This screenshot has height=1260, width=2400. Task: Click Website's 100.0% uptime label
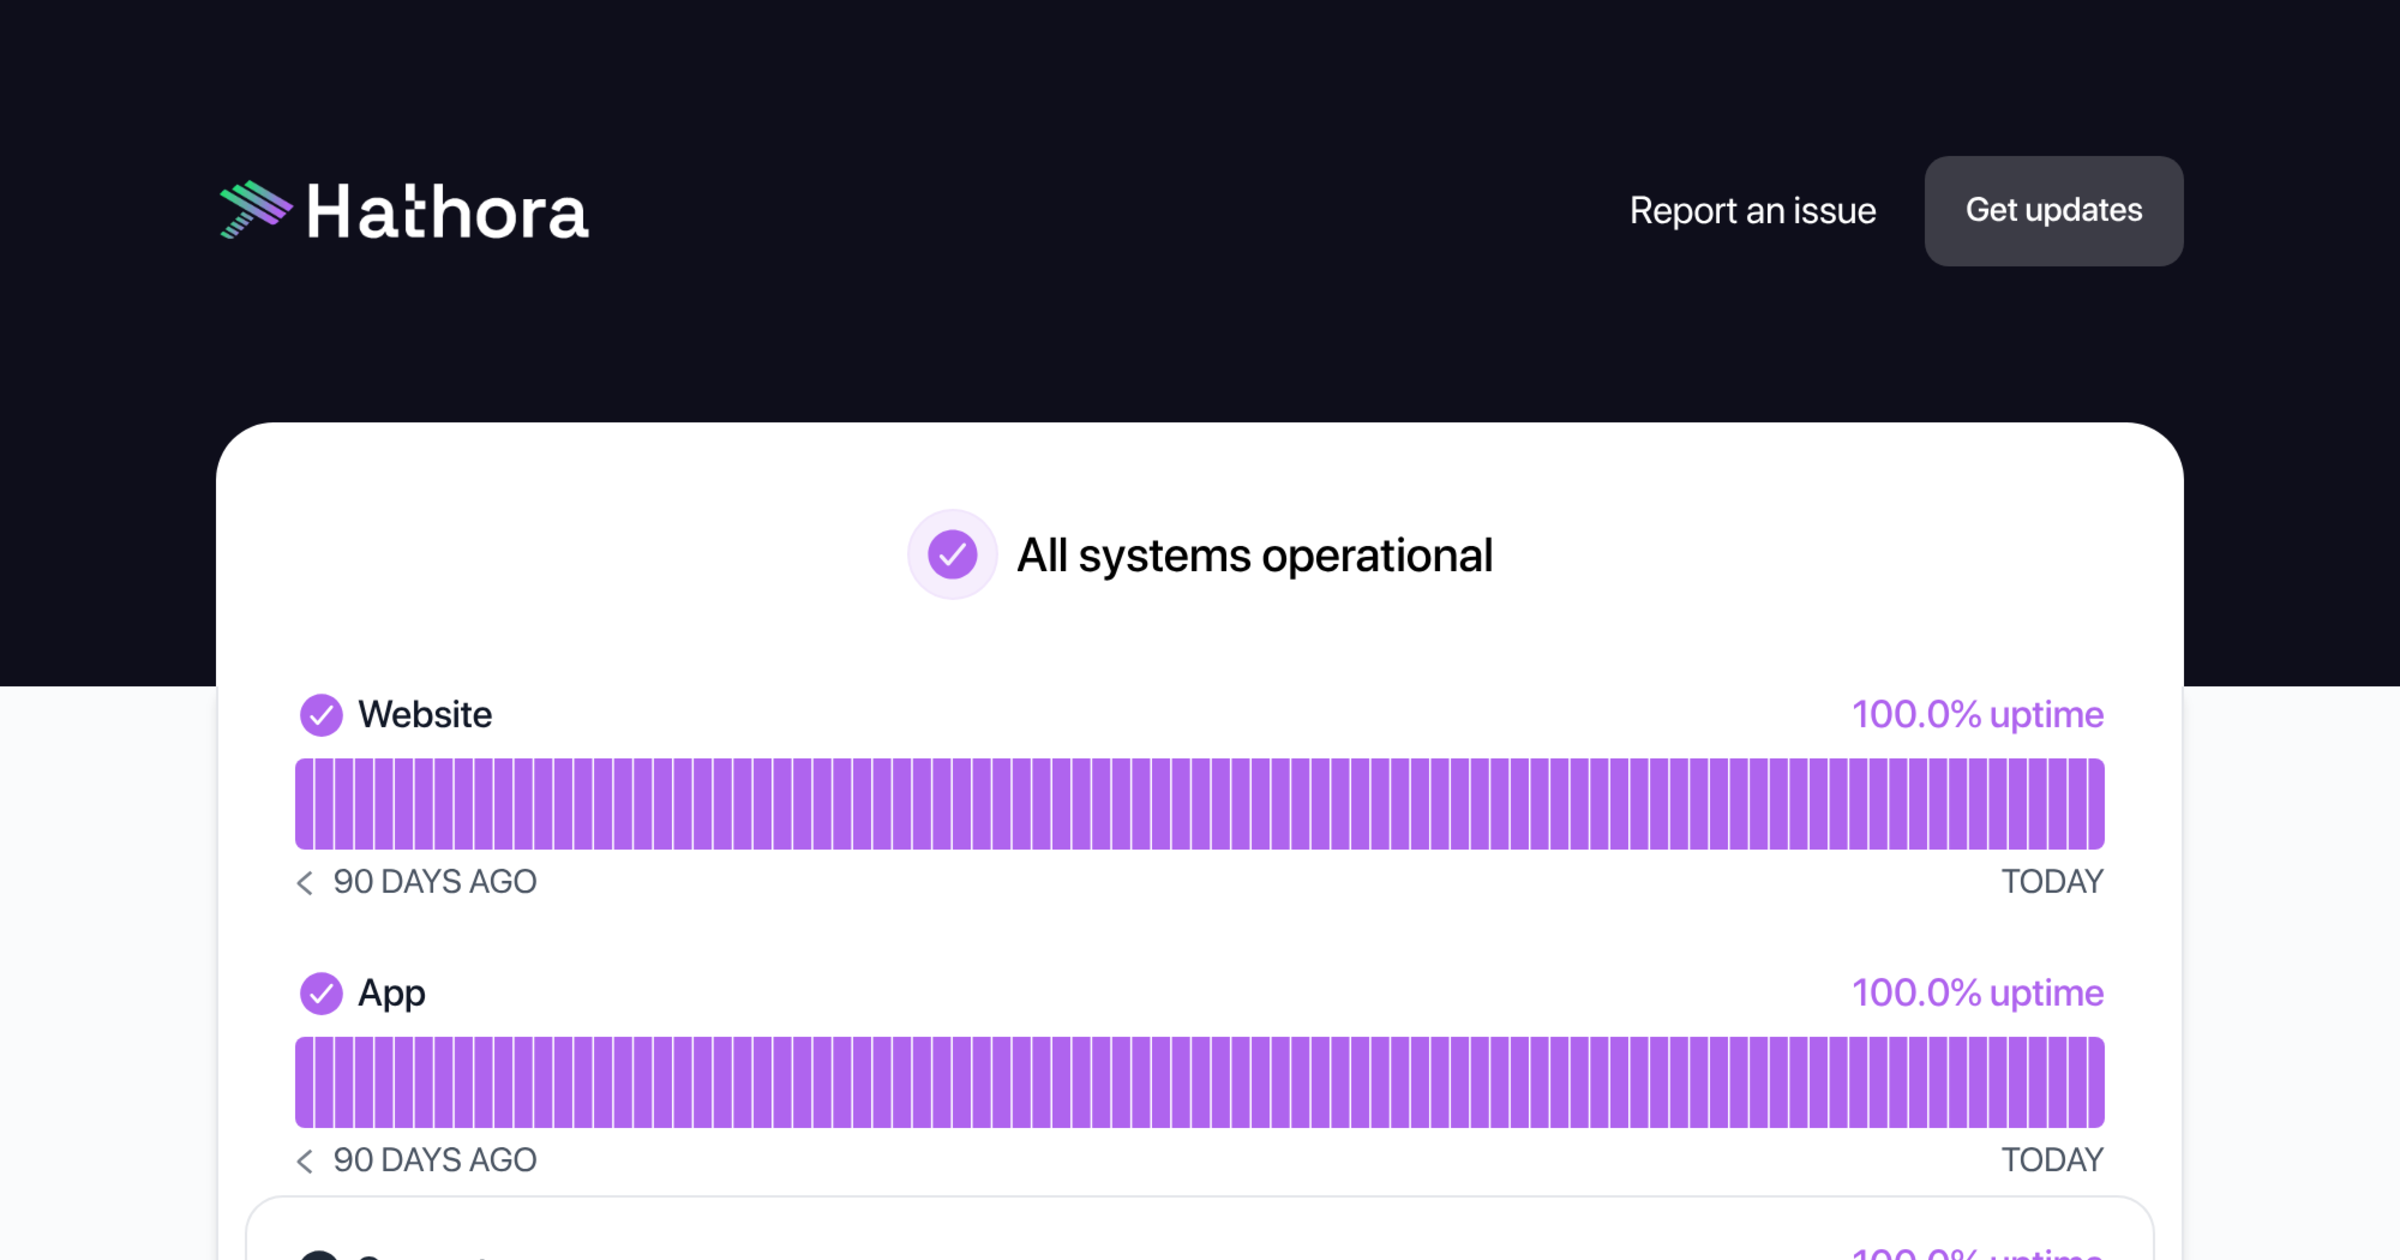tap(1977, 715)
